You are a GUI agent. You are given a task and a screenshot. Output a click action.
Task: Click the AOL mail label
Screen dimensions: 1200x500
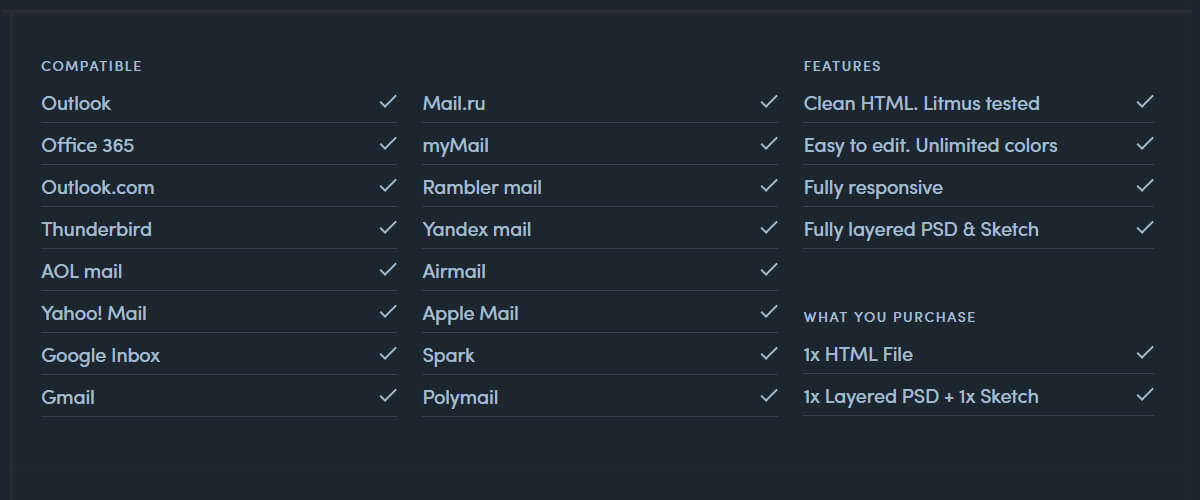coord(82,271)
